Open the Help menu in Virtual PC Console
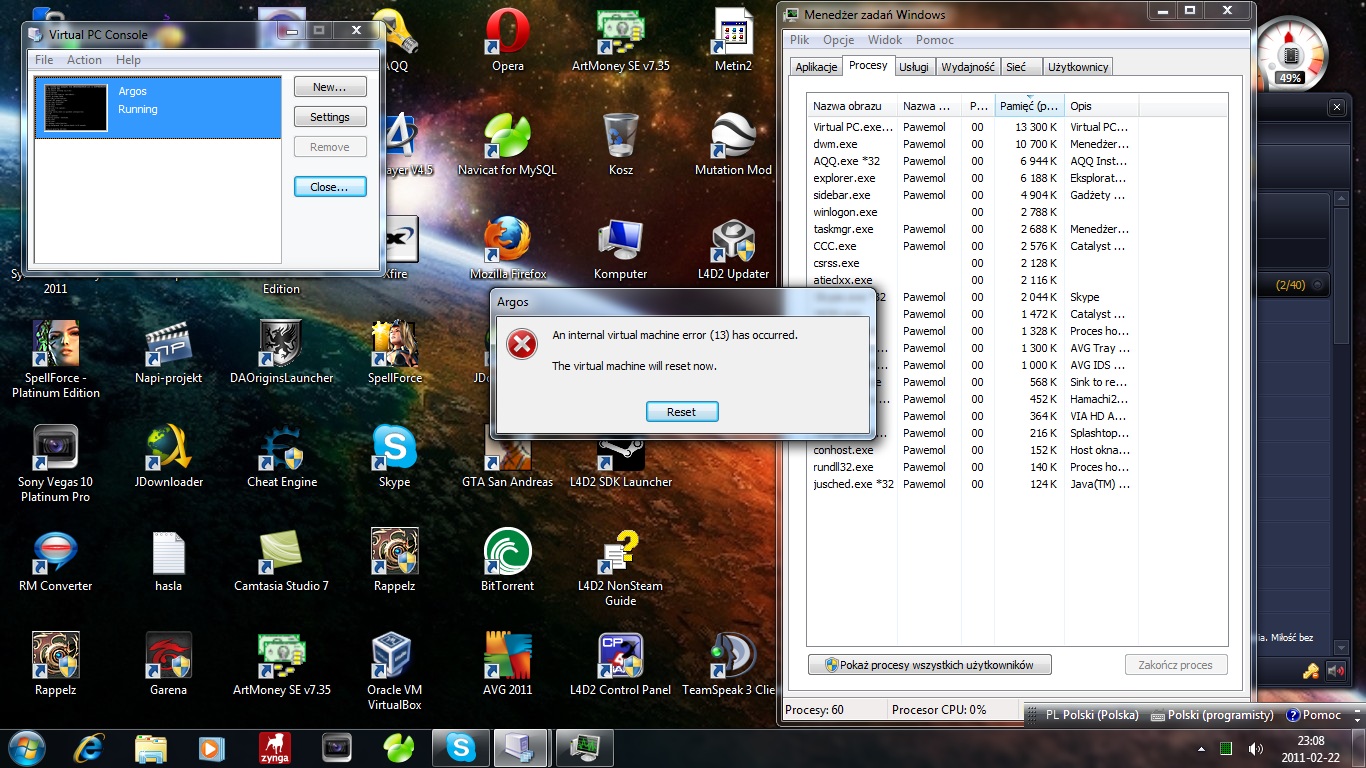 tap(129, 60)
